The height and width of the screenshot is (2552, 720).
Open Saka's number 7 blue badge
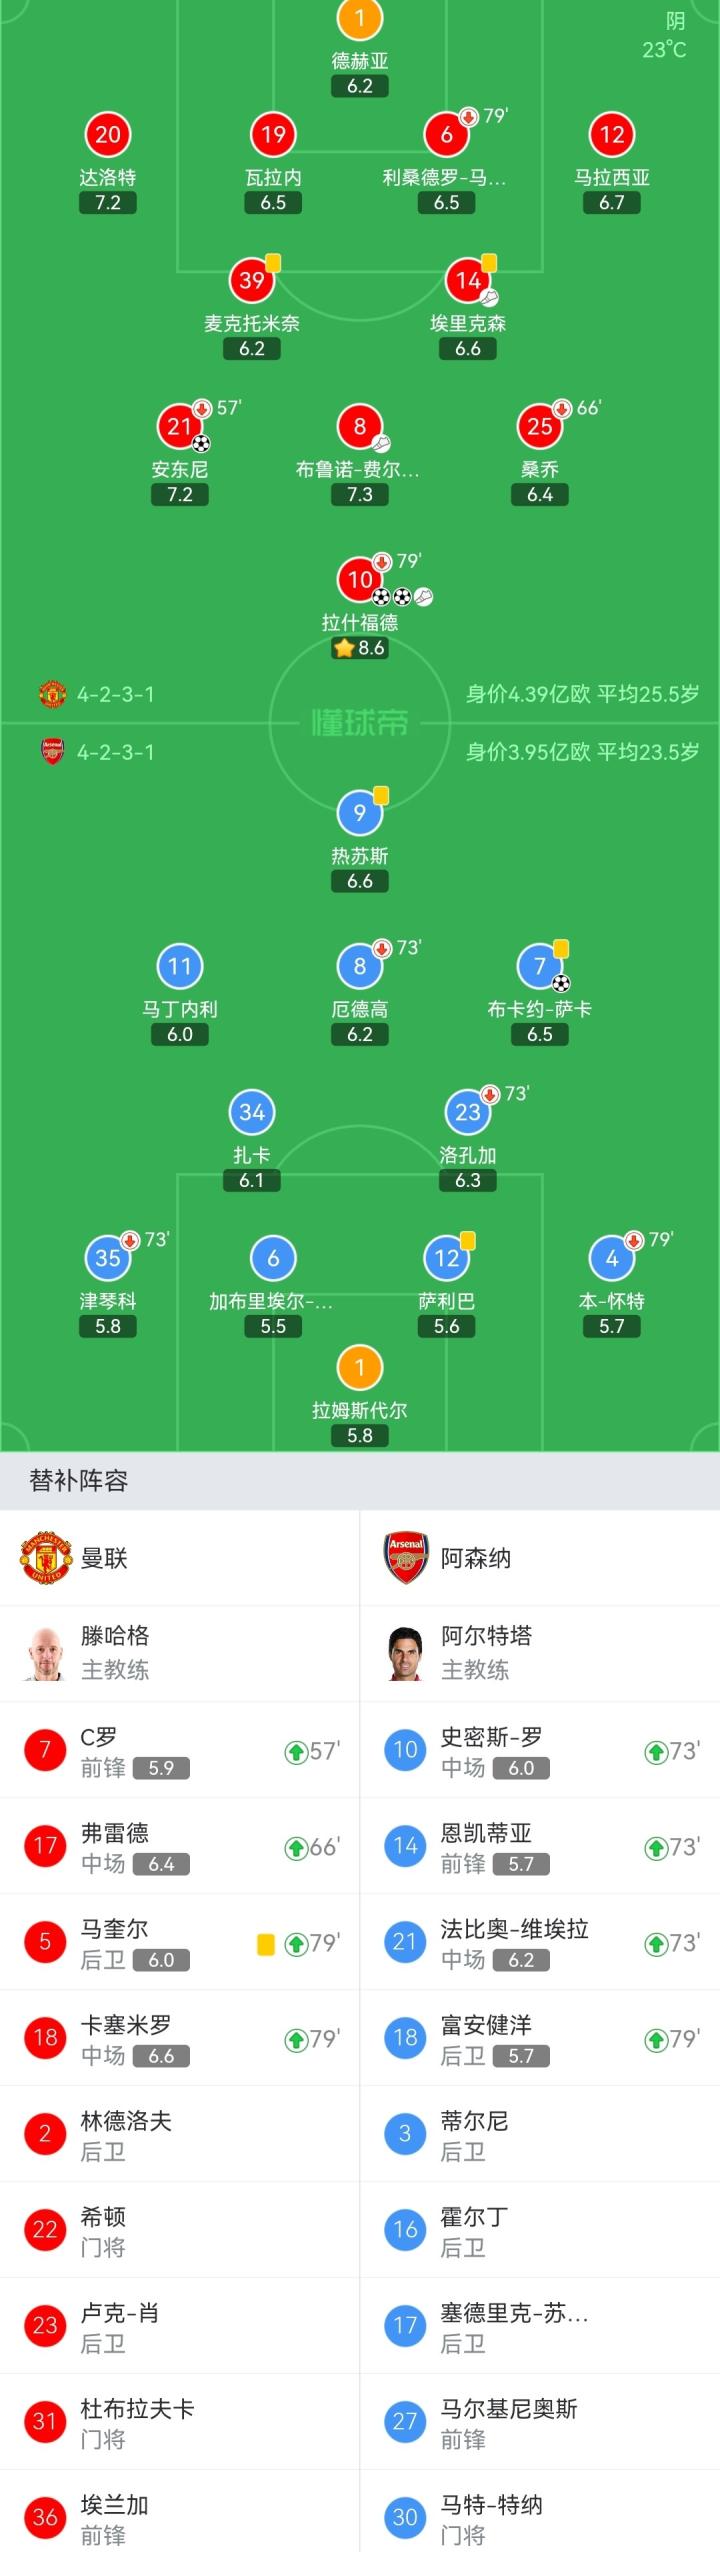click(x=540, y=966)
